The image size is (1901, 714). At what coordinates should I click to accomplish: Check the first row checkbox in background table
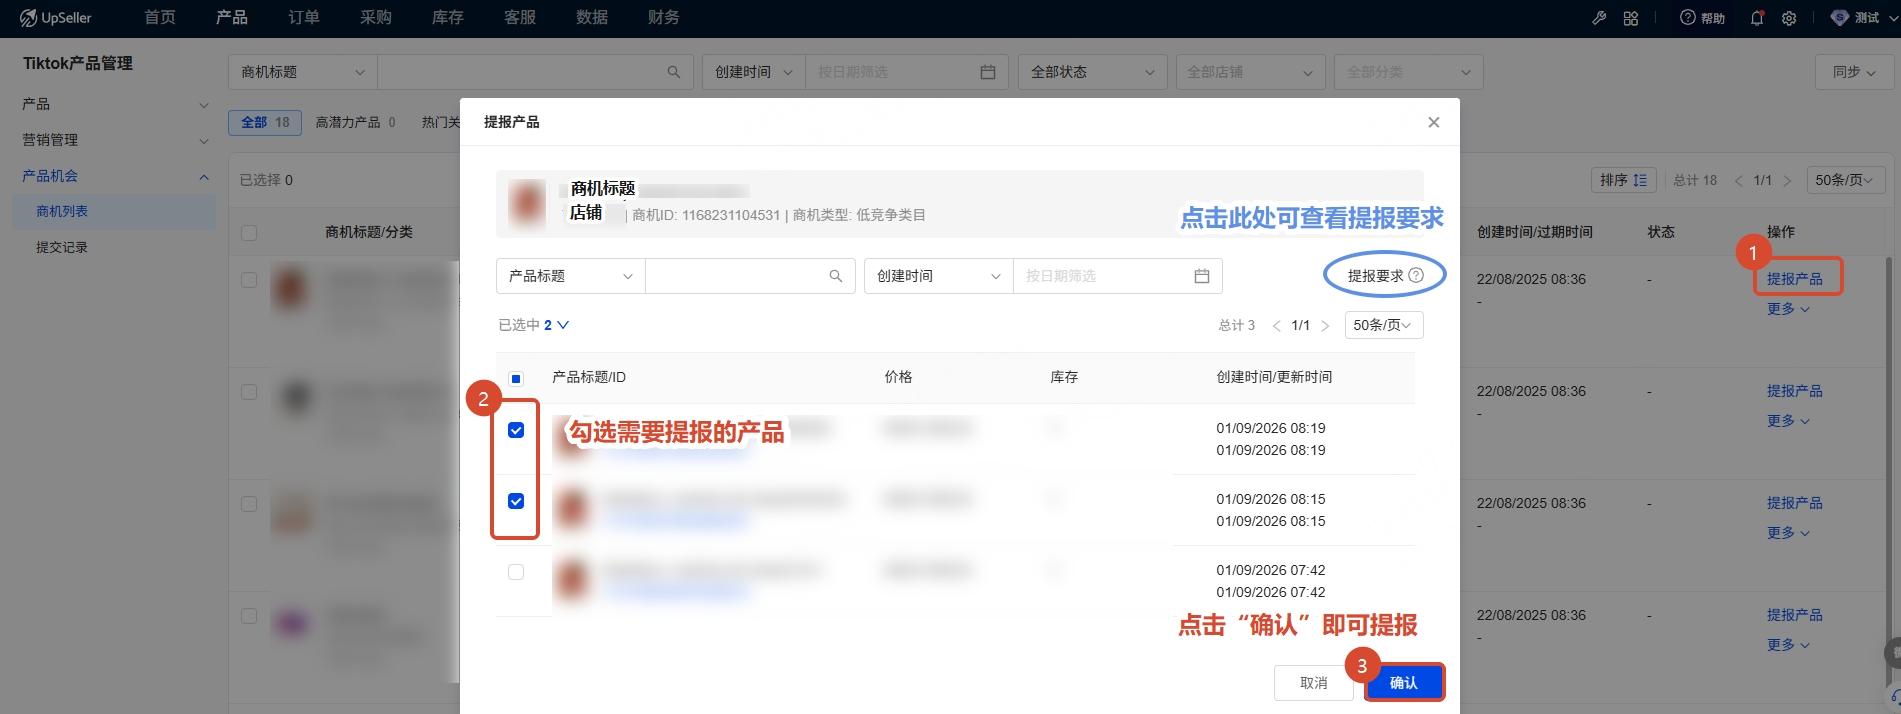(249, 280)
